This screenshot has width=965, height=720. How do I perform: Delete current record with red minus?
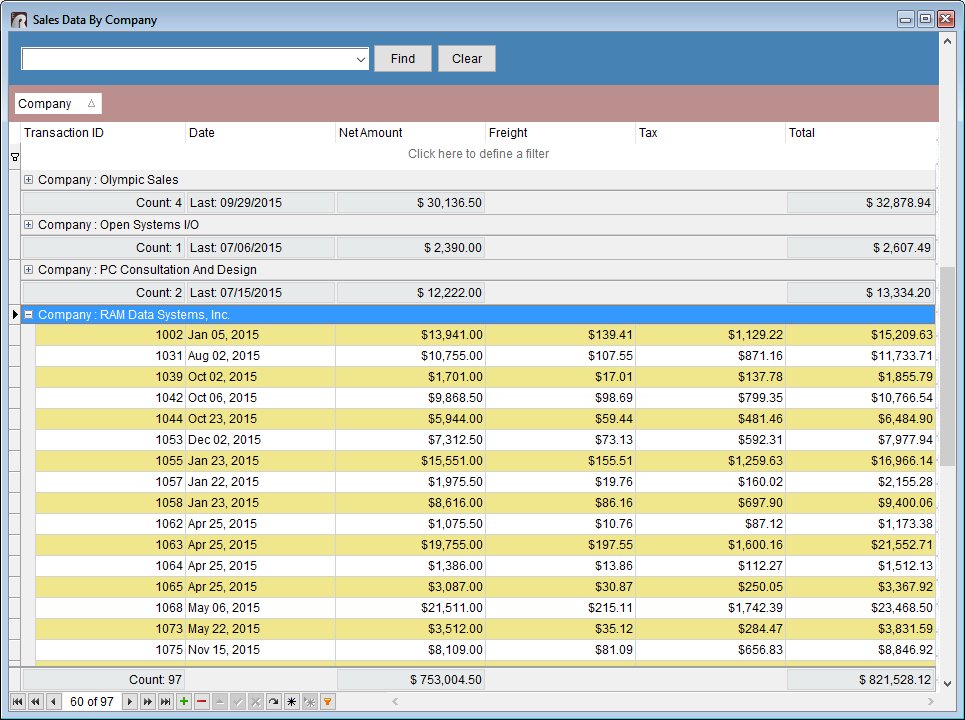tap(202, 702)
